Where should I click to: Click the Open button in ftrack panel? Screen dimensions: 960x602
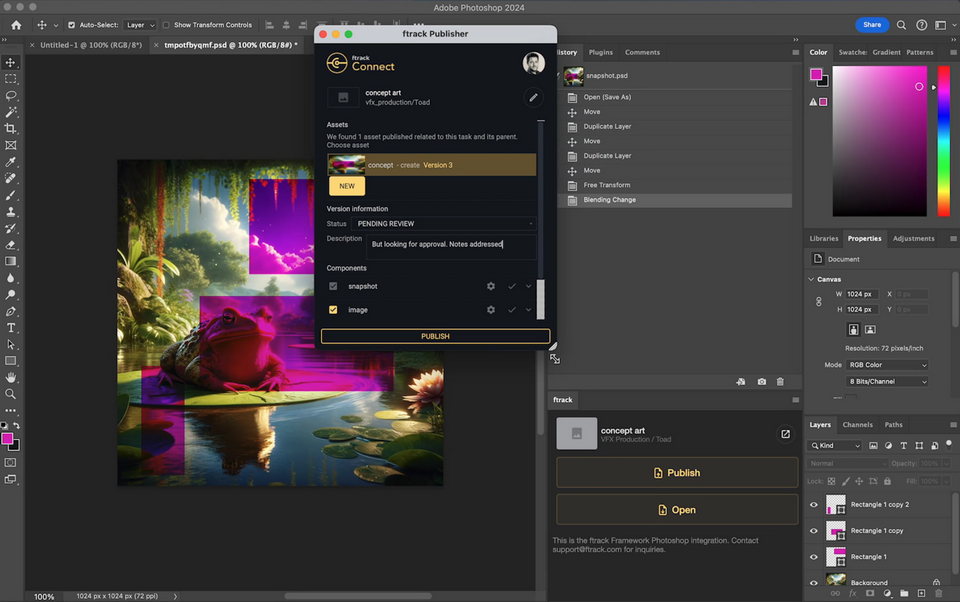click(678, 509)
